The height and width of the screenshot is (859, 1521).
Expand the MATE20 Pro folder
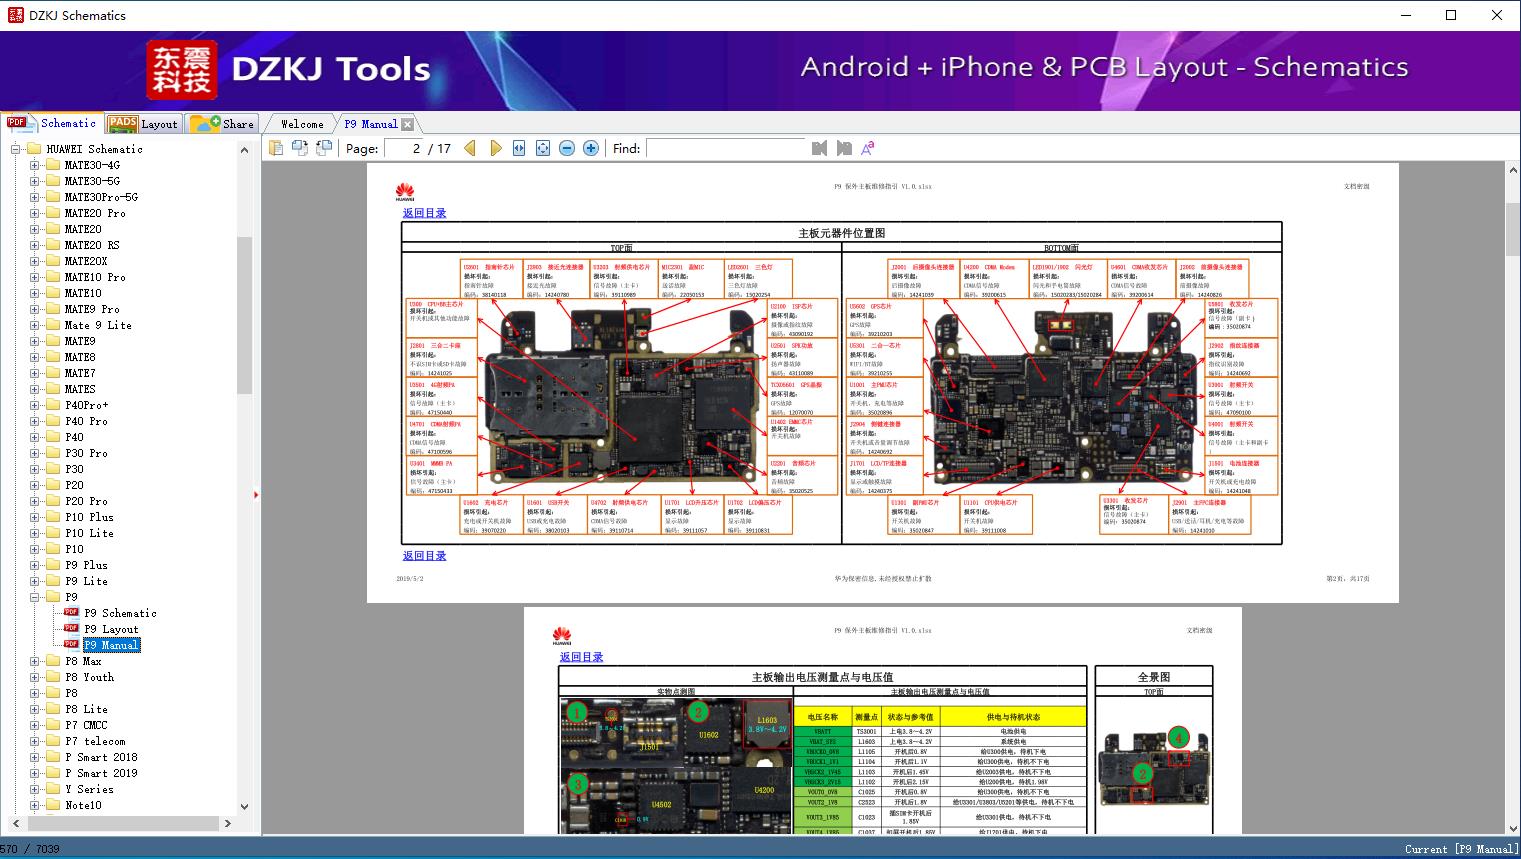click(35, 213)
